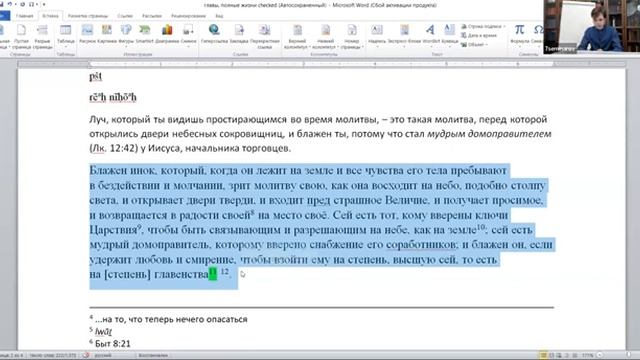Screen dimensions: 640x360
Task: Open the References (Ссылки) tab
Action: [125, 16]
